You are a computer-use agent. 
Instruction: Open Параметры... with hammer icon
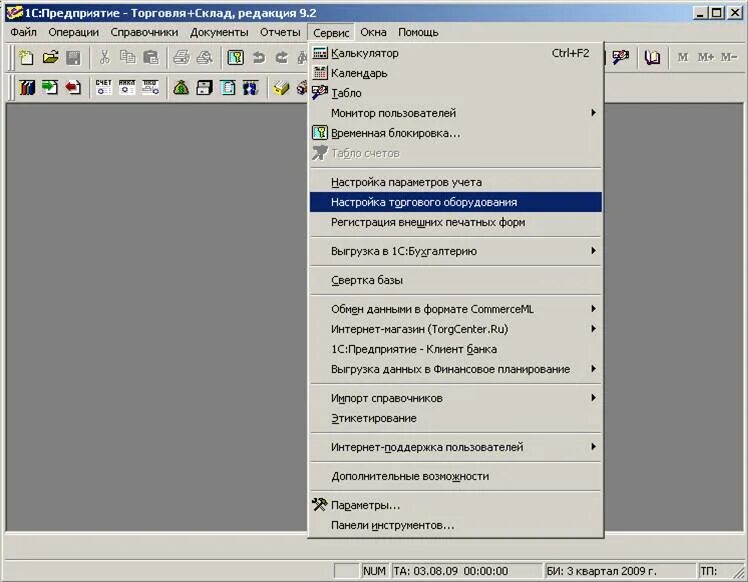click(x=456, y=505)
